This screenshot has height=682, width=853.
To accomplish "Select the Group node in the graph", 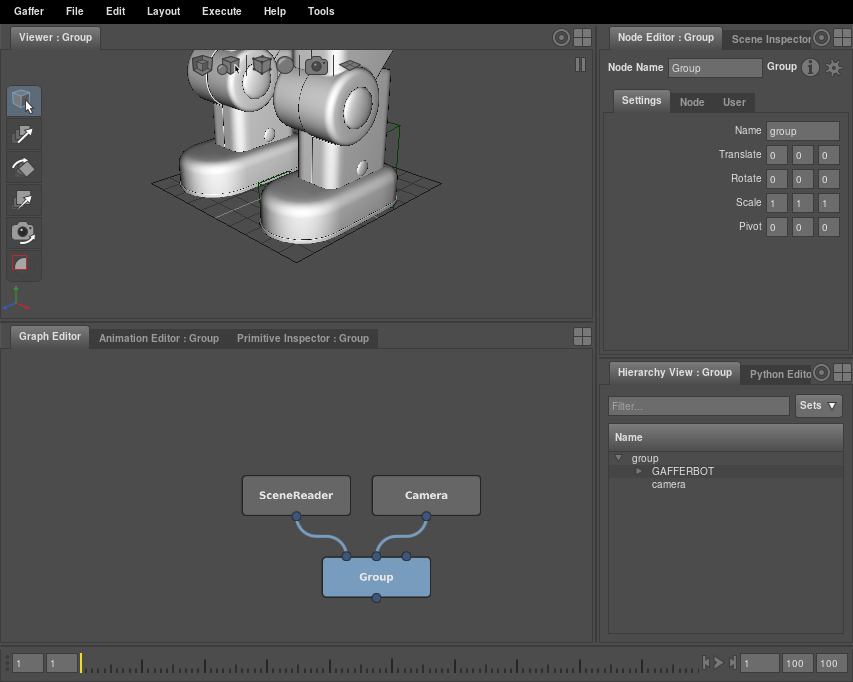I will tap(376, 577).
